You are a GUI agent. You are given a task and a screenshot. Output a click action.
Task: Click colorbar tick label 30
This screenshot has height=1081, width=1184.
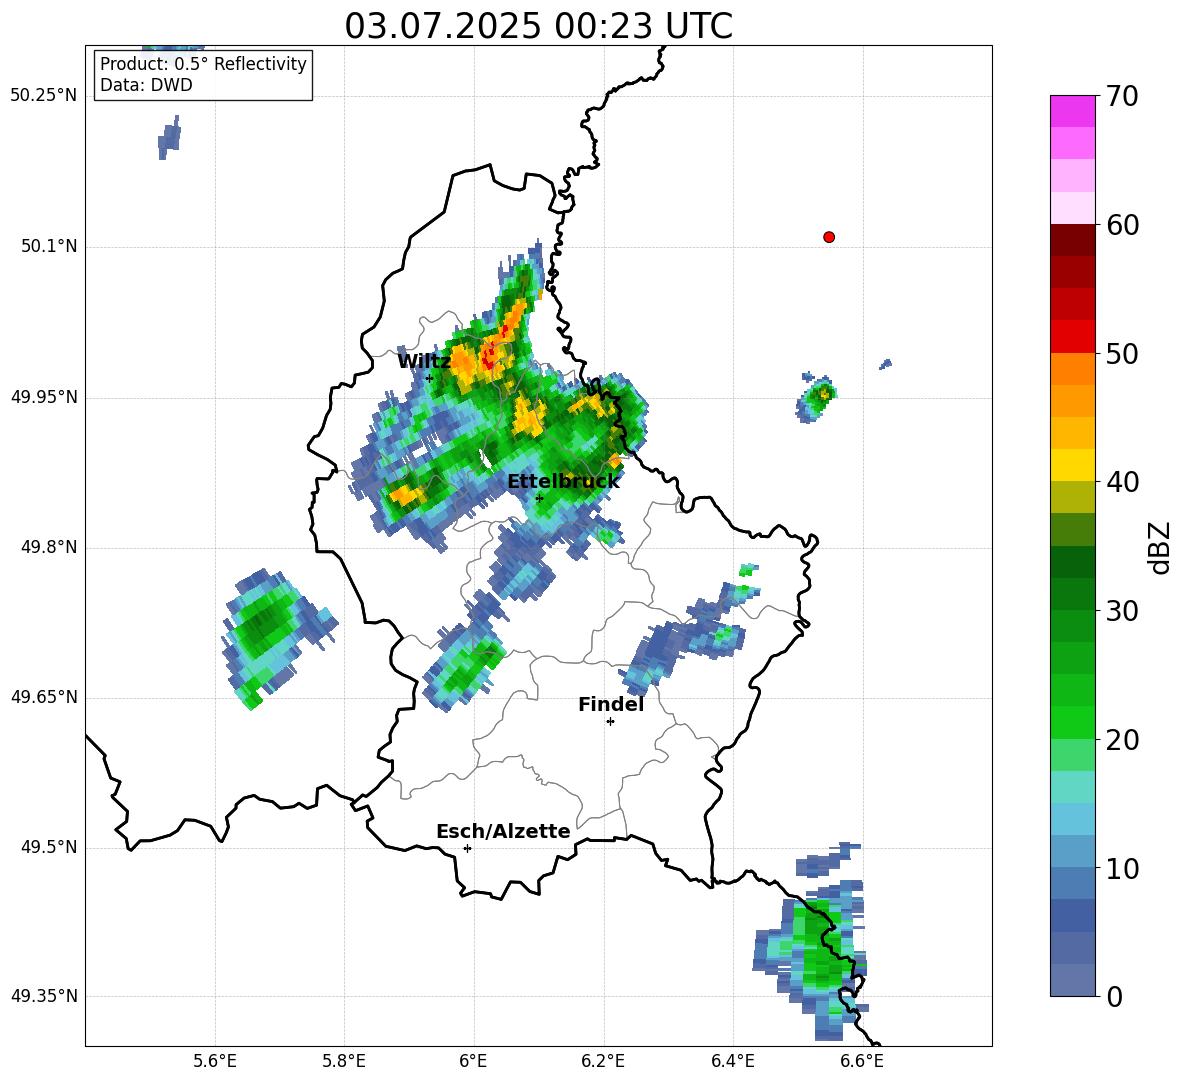tap(1122, 611)
